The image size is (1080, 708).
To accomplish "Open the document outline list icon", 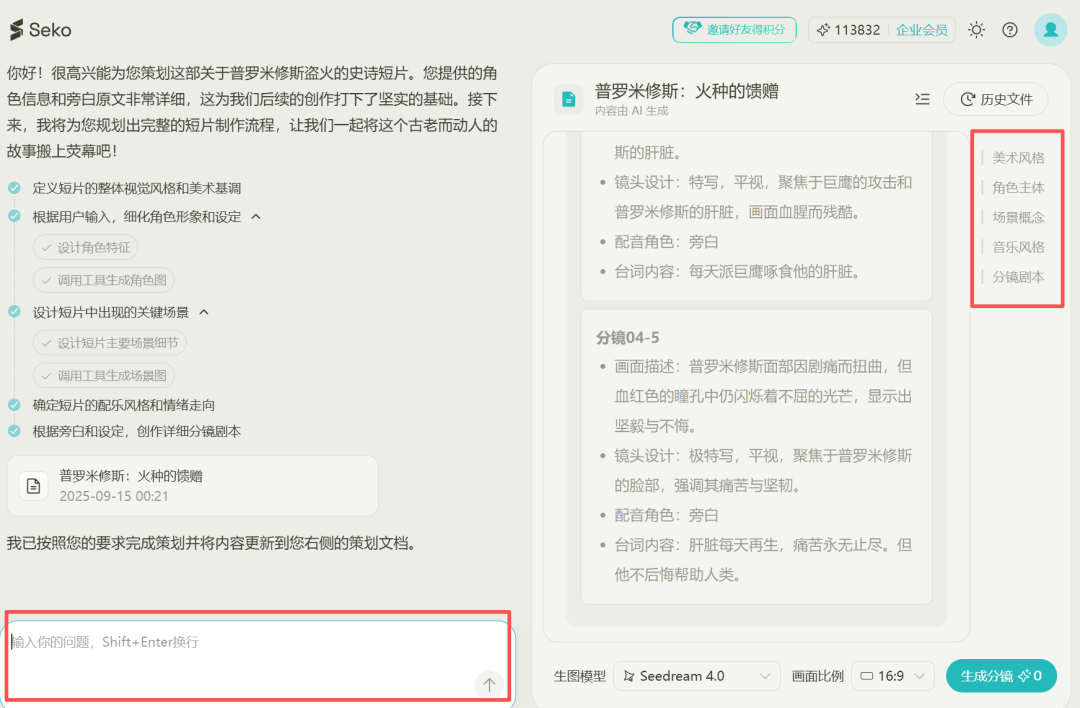I will pyautogui.click(x=922, y=99).
